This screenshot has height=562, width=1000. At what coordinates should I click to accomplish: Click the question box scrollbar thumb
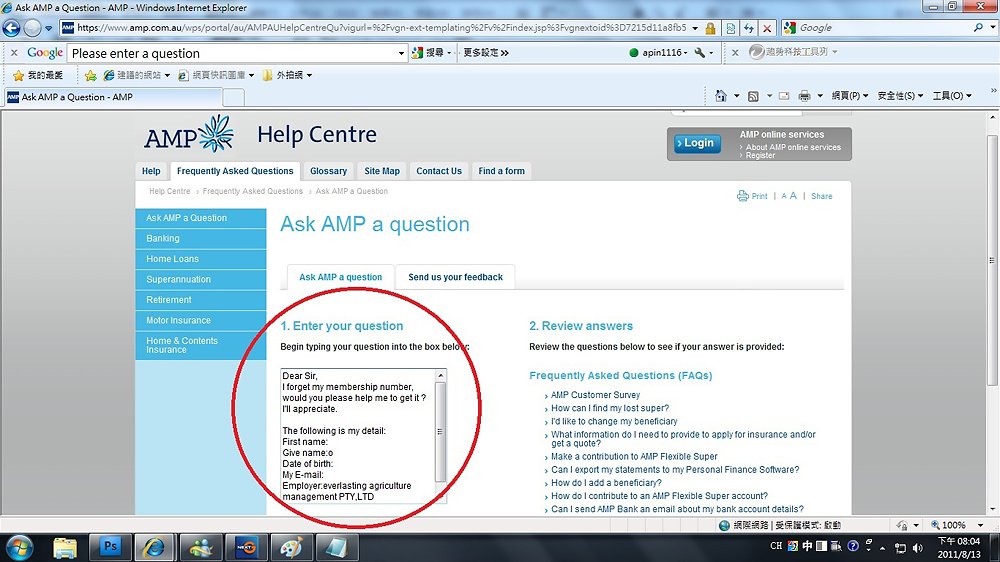tap(440, 431)
